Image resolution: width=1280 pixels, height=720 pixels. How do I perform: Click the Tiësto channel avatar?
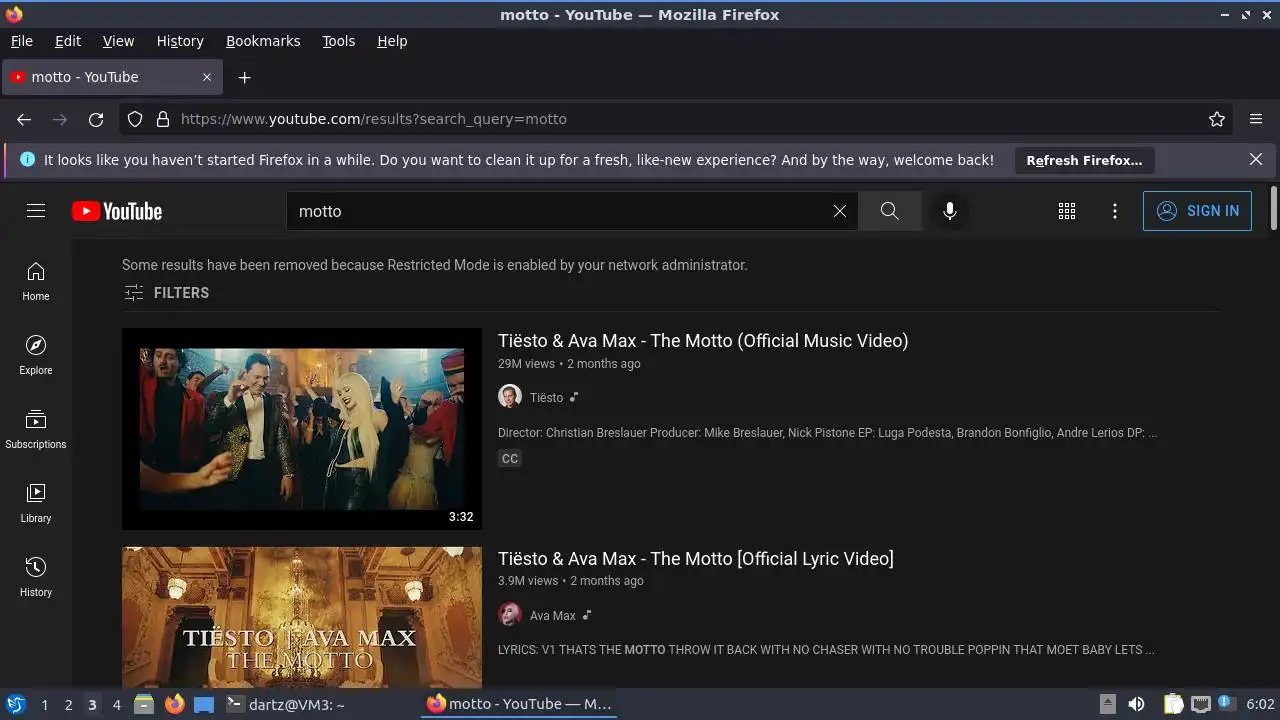pyautogui.click(x=510, y=397)
